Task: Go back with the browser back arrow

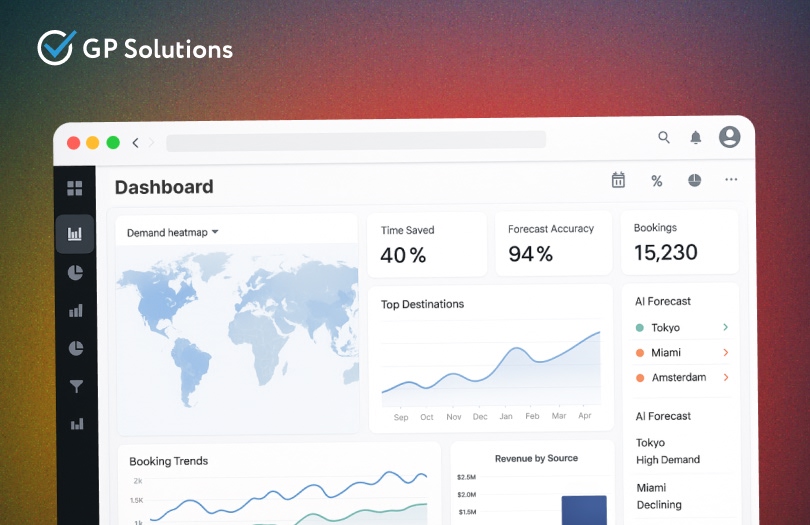Action: 135,143
